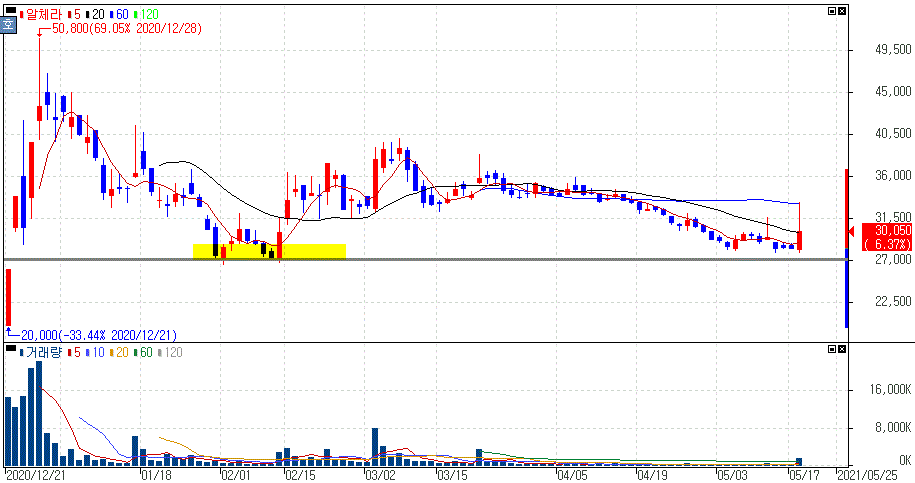Click the 2020/12/21 date label
The image size is (915, 483).
(36, 475)
